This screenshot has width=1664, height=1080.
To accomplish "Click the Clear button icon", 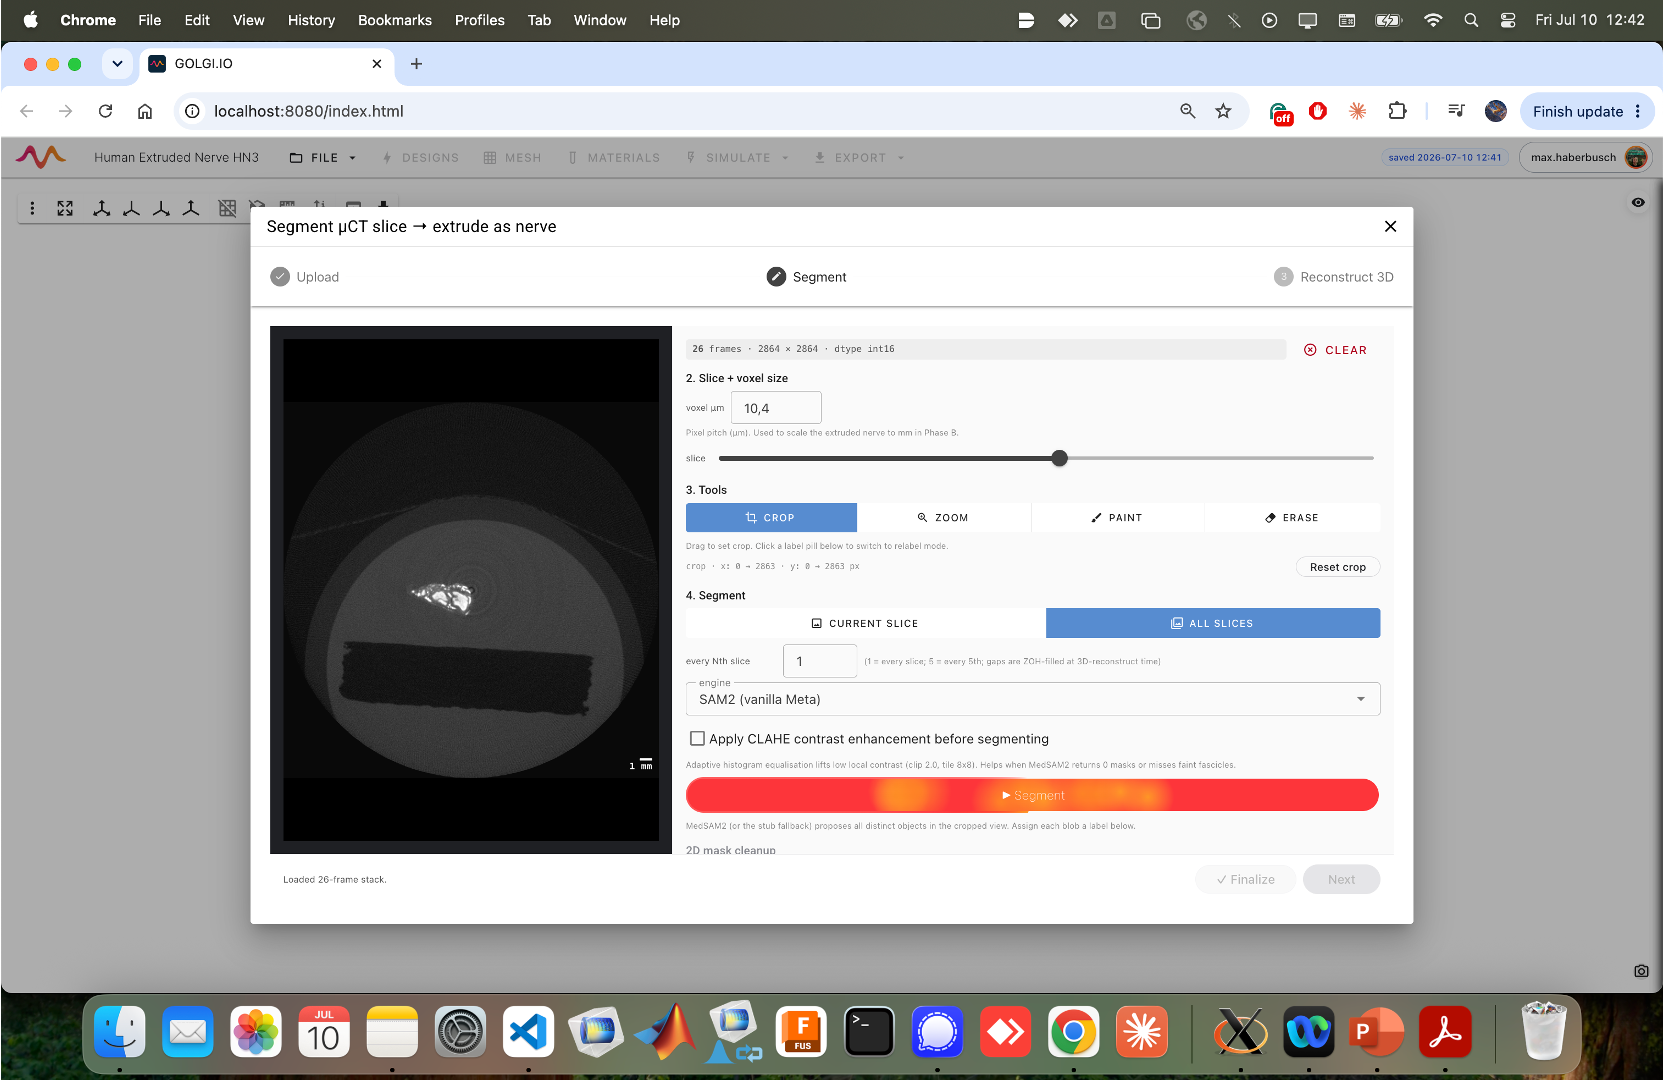I will point(1310,350).
